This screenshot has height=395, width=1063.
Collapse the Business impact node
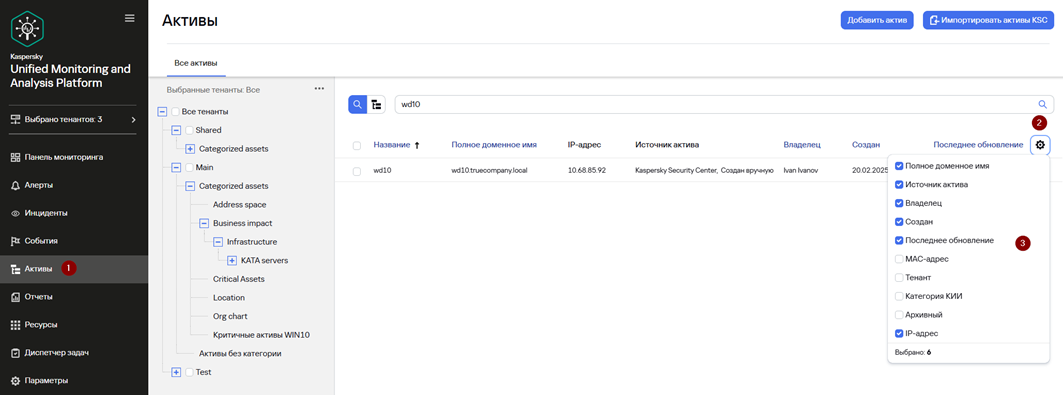pyautogui.click(x=204, y=223)
